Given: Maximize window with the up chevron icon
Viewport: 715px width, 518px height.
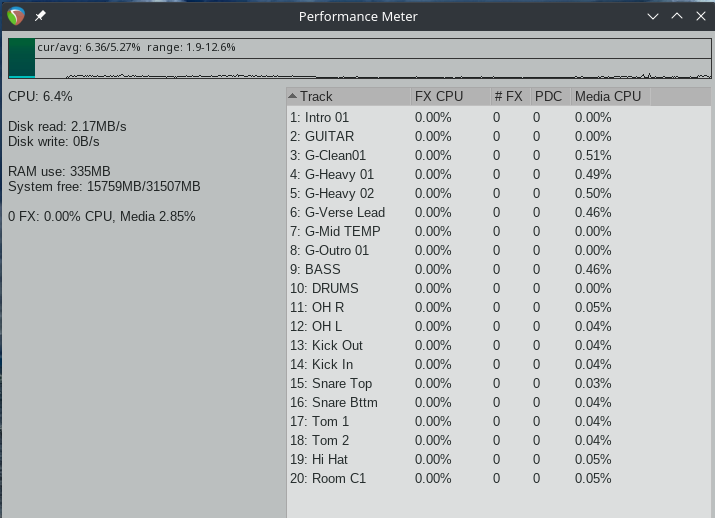Looking at the screenshot, I should tap(677, 16).
